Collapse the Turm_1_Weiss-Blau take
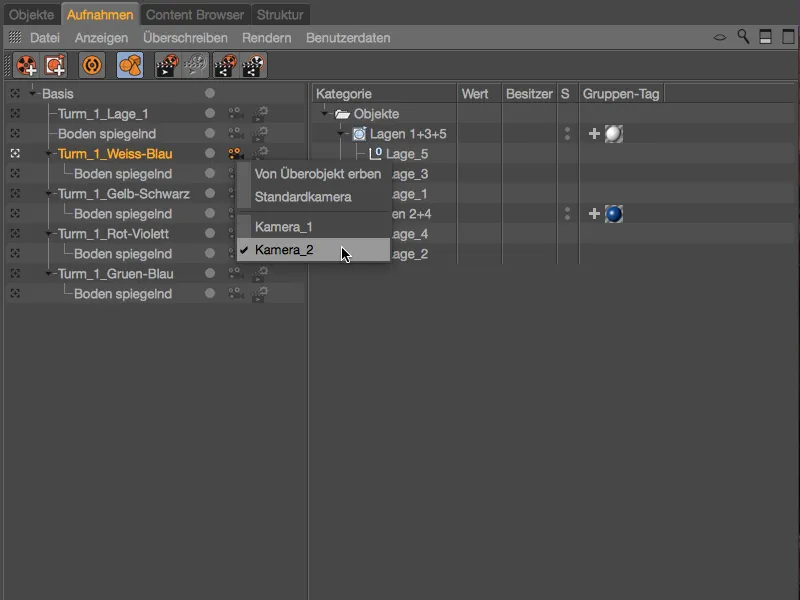The width and height of the screenshot is (800, 600). tap(49, 154)
